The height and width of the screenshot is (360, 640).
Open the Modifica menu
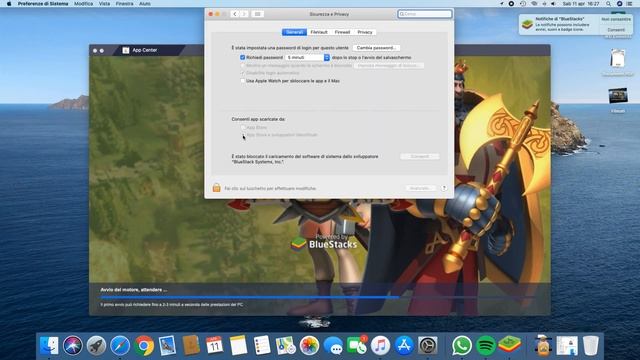(84, 4)
